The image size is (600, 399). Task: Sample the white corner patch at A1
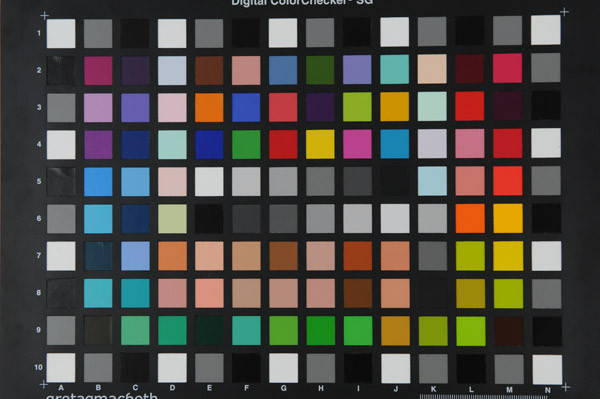point(61,34)
